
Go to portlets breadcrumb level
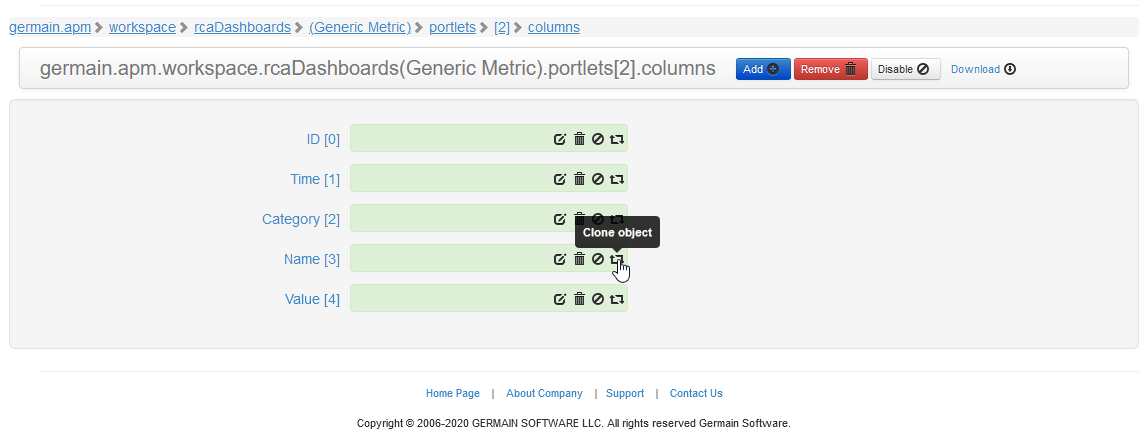452,27
